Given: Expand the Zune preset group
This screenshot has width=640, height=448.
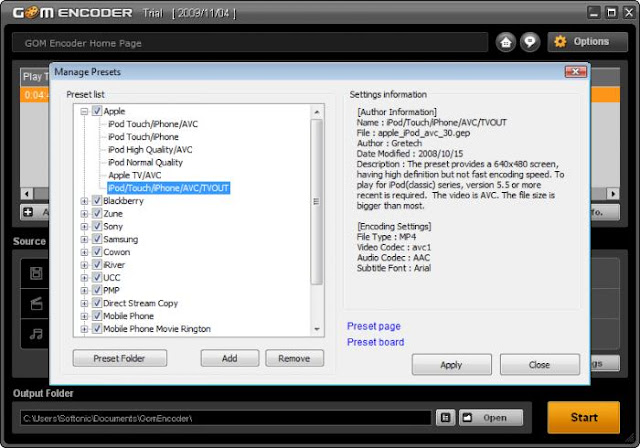Looking at the screenshot, I should pos(84,214).
